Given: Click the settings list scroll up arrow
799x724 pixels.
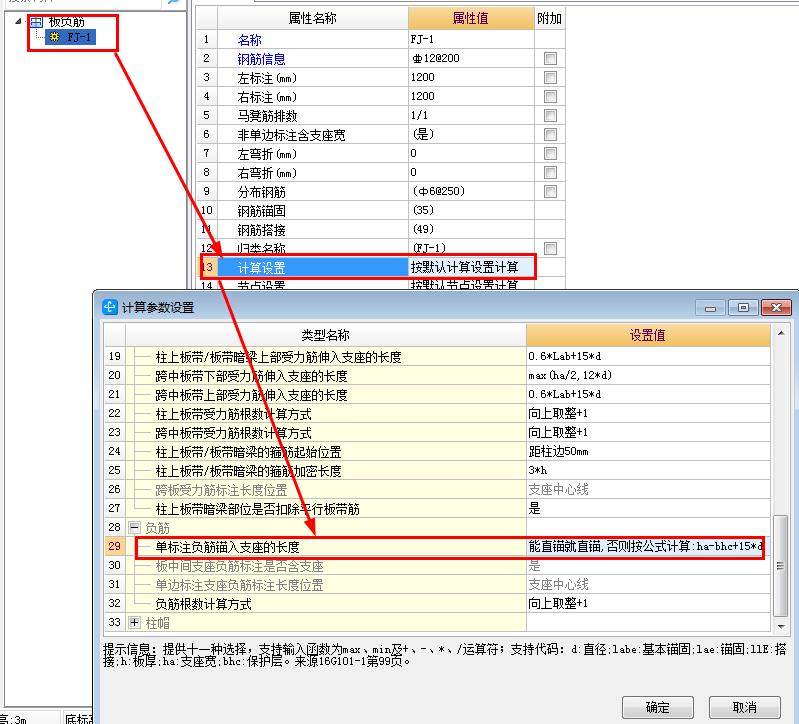Looking at the screenshot, I should point(781,333).
